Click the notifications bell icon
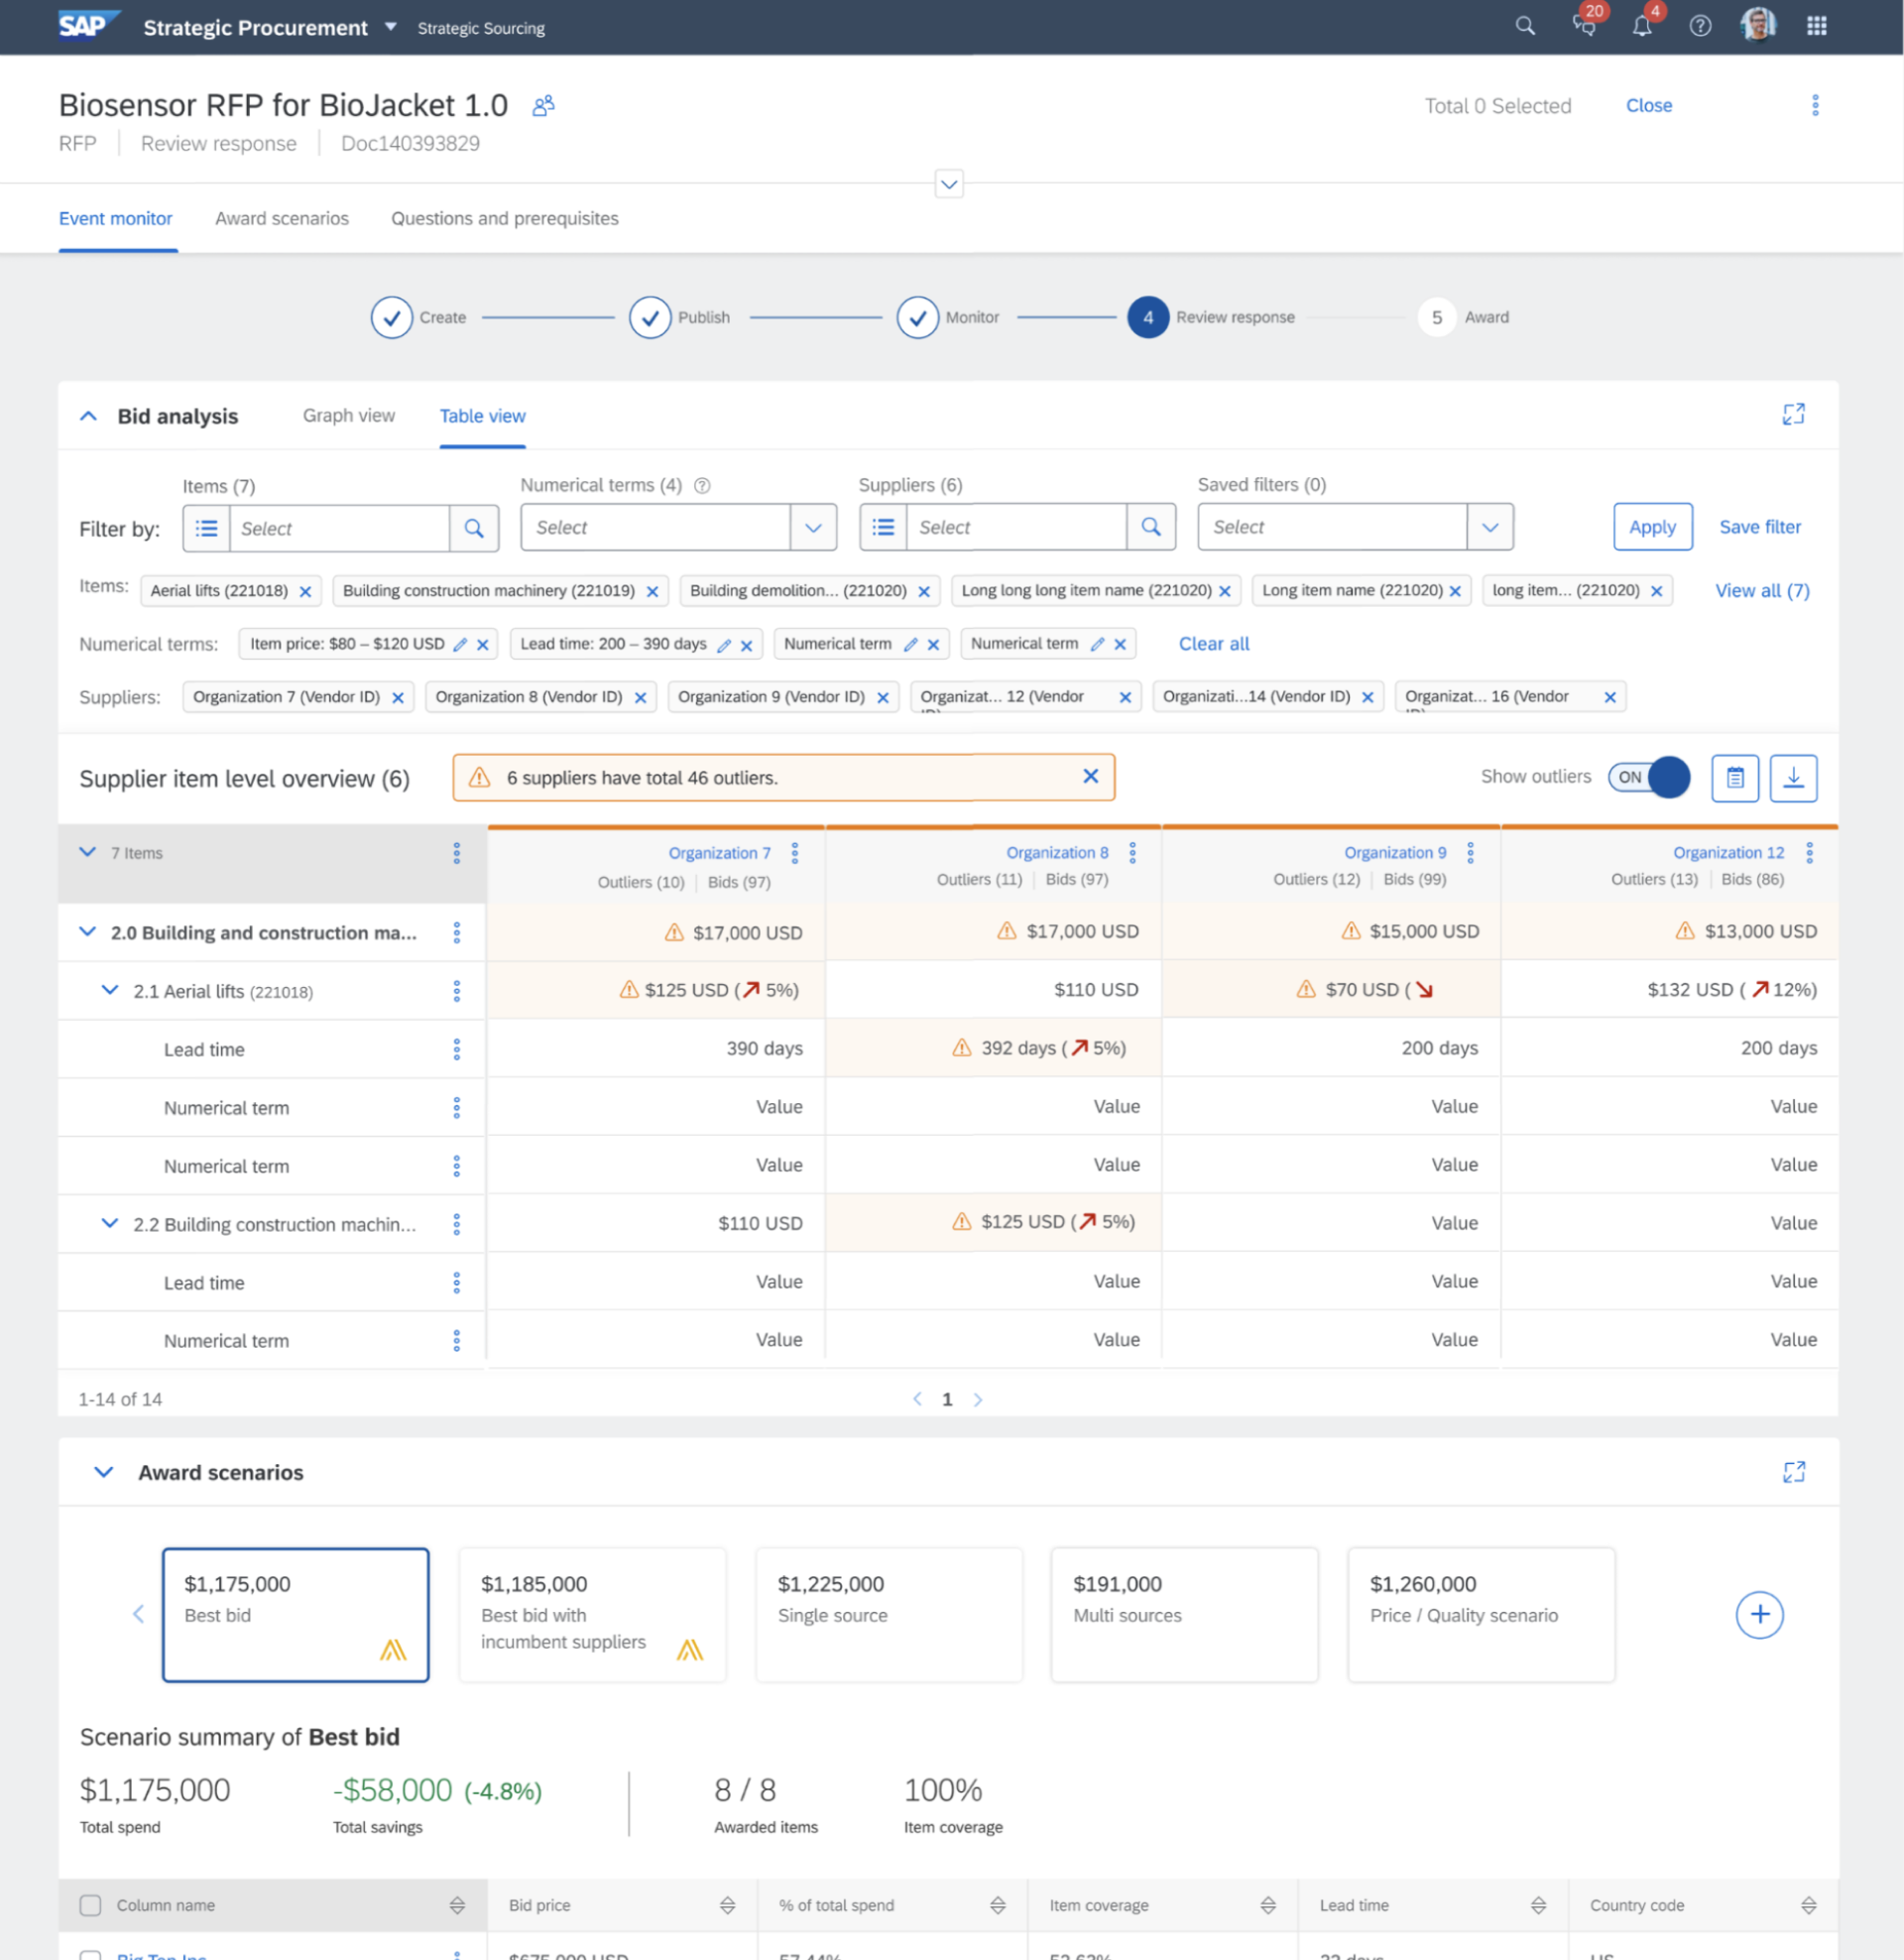 1641,27
